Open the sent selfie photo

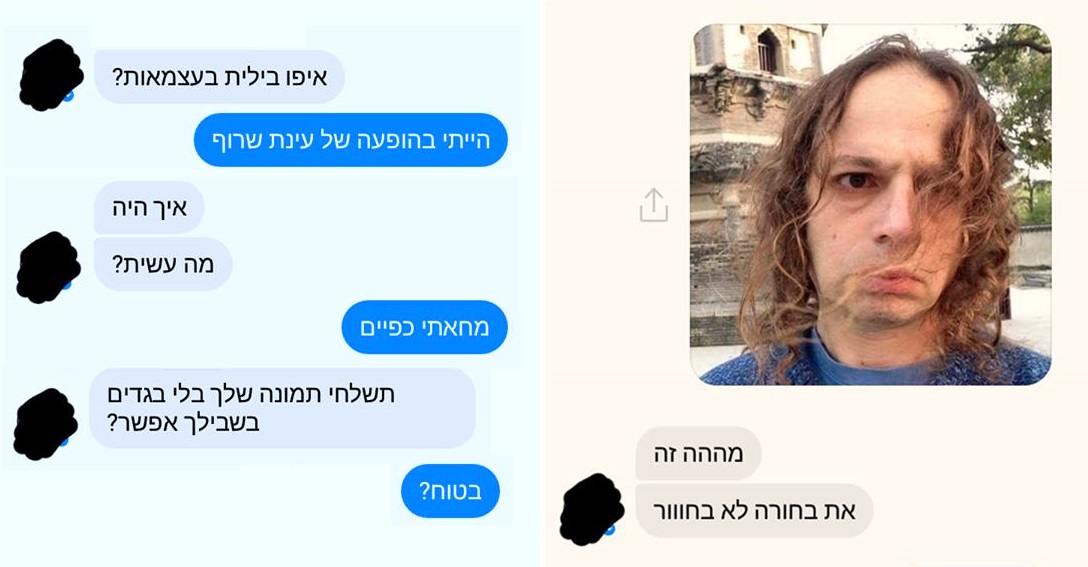click(870, 205)
